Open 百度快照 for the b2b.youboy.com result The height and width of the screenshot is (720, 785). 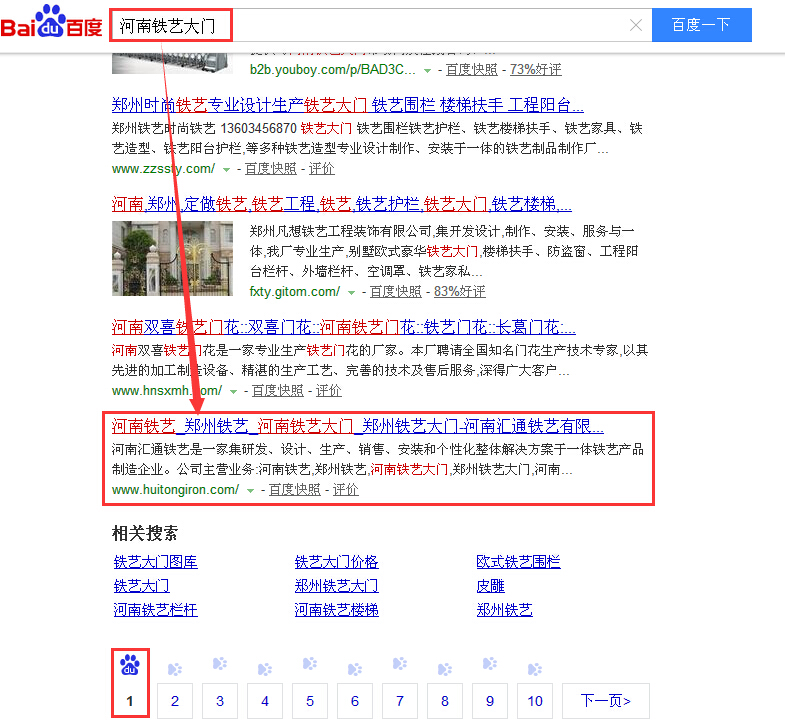coord(472,70)
